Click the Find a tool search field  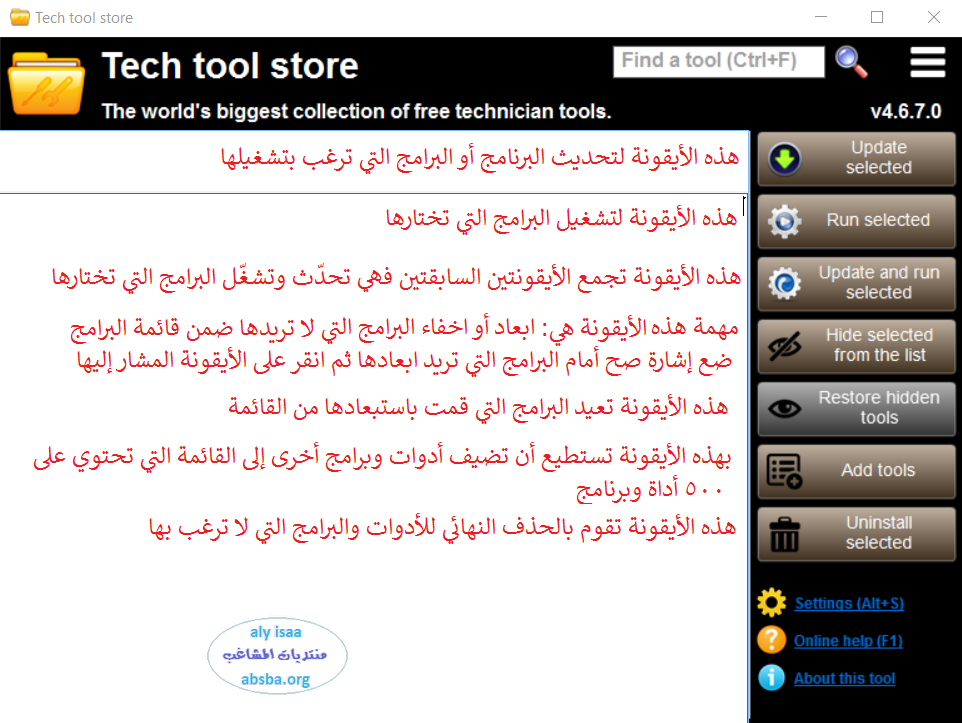pyautogui.click(x=718, y=61)
